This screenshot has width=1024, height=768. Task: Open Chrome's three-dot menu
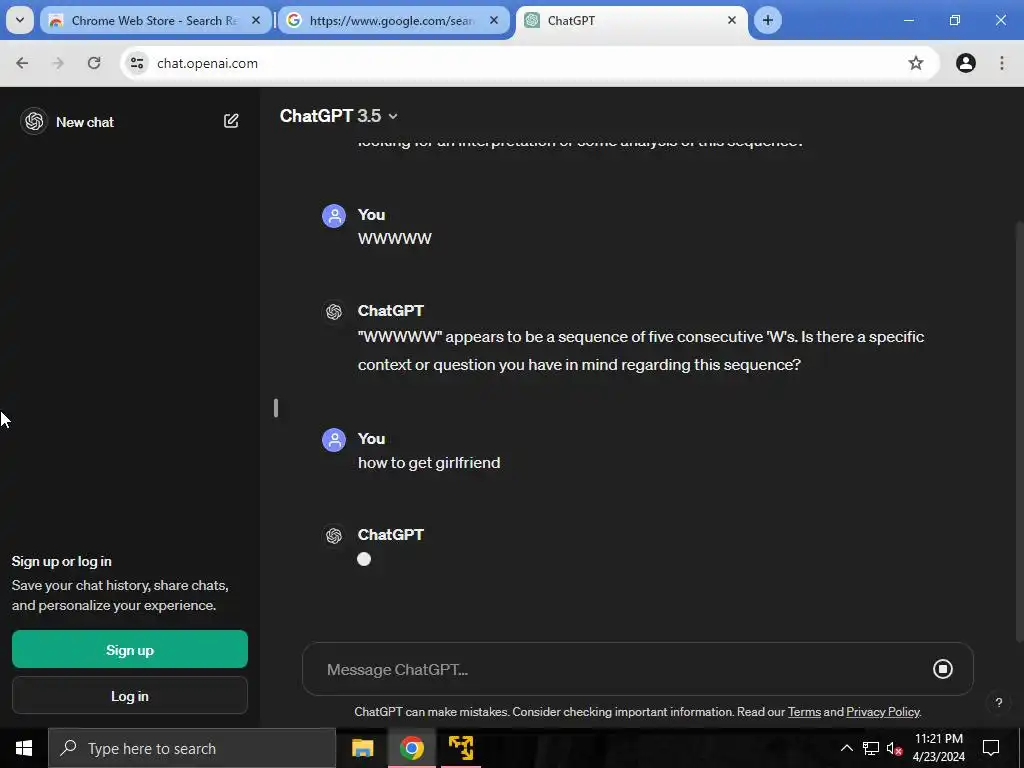coord(1002,63)
